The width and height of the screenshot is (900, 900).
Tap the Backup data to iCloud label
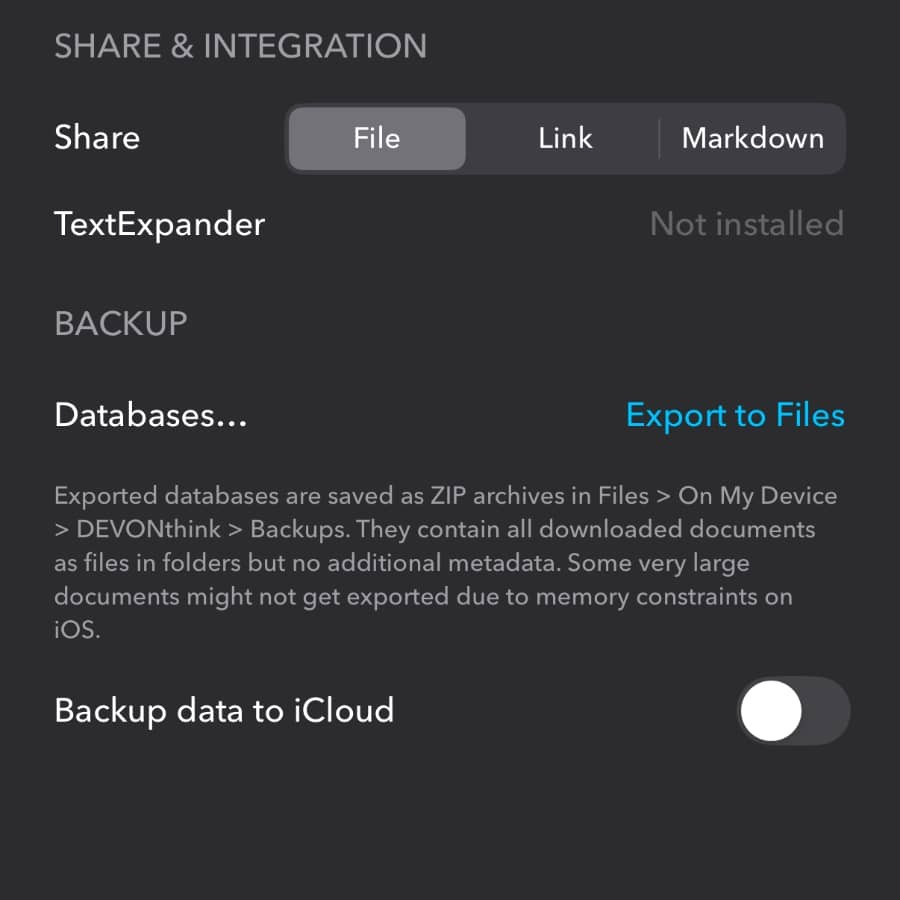pyautogui.click(x=224, y=711)
